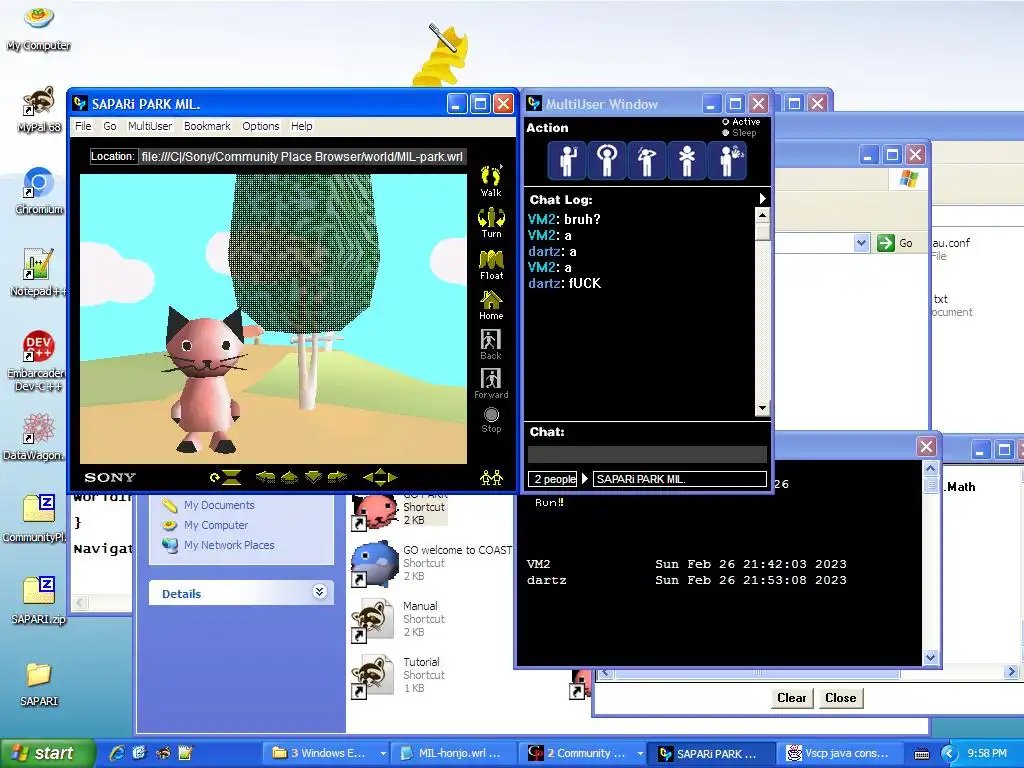
Task: Open the SAPARI.zip desktop file
Action: tap(39, 600)
